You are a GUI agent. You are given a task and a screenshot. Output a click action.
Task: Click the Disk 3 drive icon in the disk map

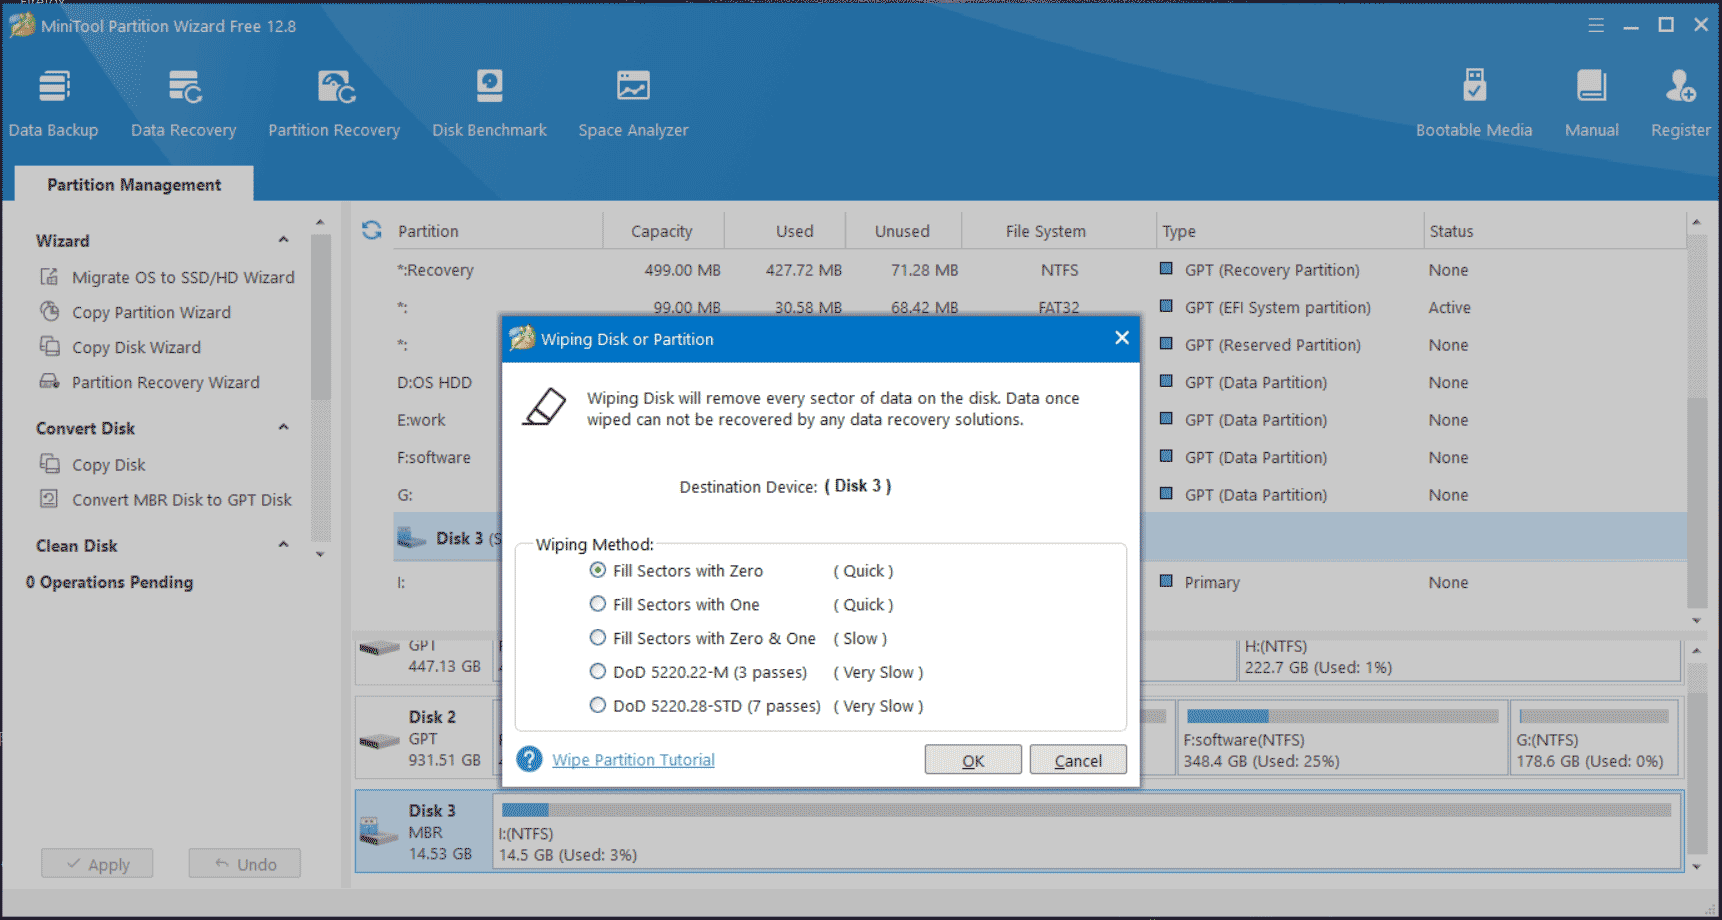click(x=379, y=831)
